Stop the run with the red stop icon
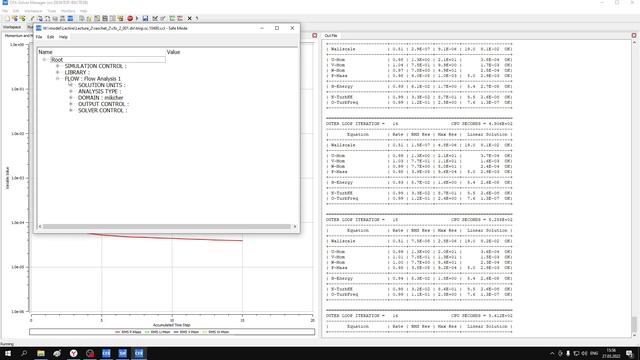 click(130, 18)
